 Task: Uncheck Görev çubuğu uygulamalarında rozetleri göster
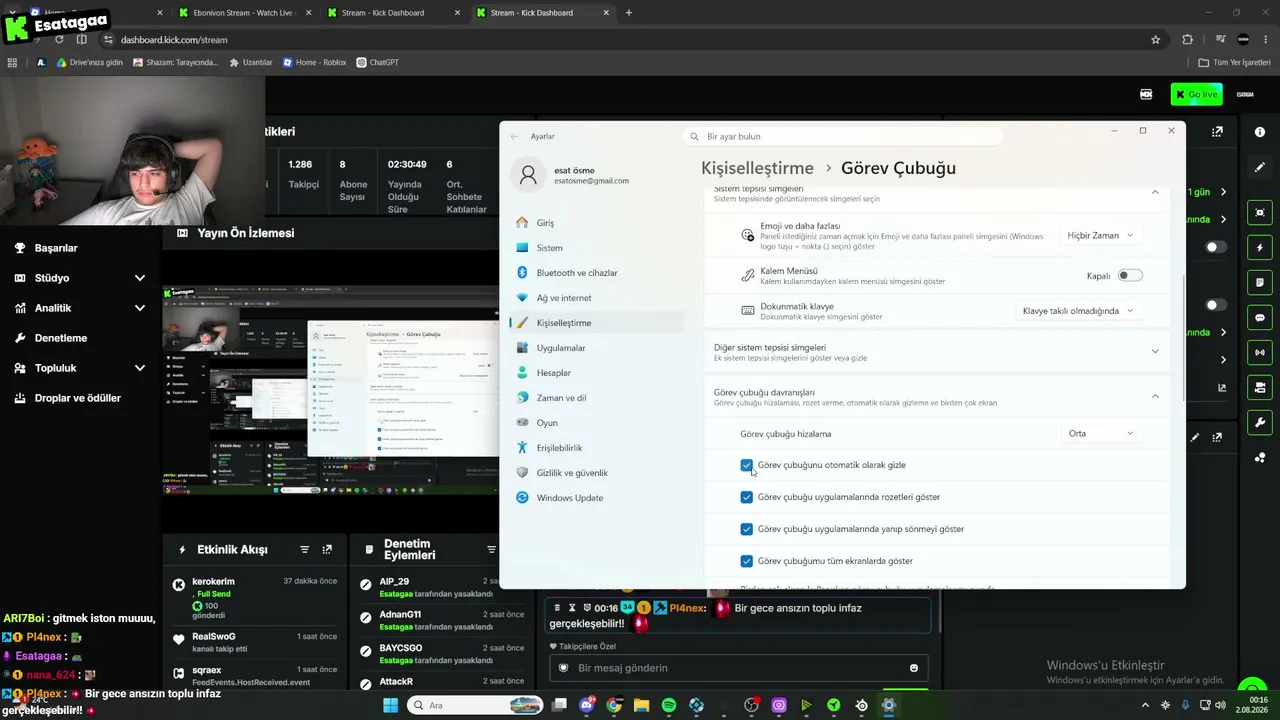click(747, 497)
